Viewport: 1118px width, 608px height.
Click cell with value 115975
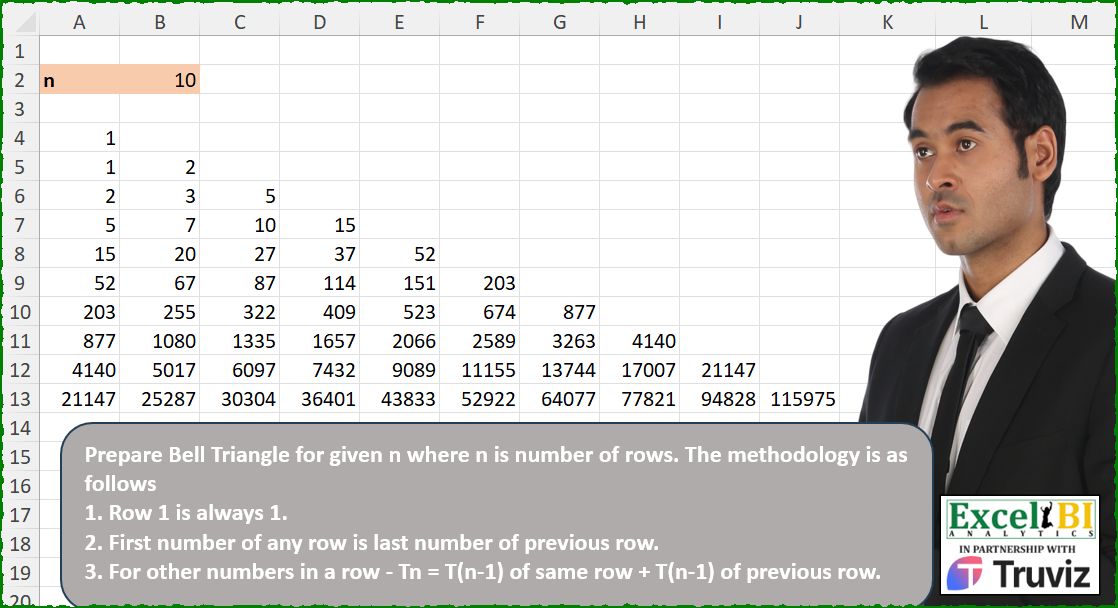point(799,398)
